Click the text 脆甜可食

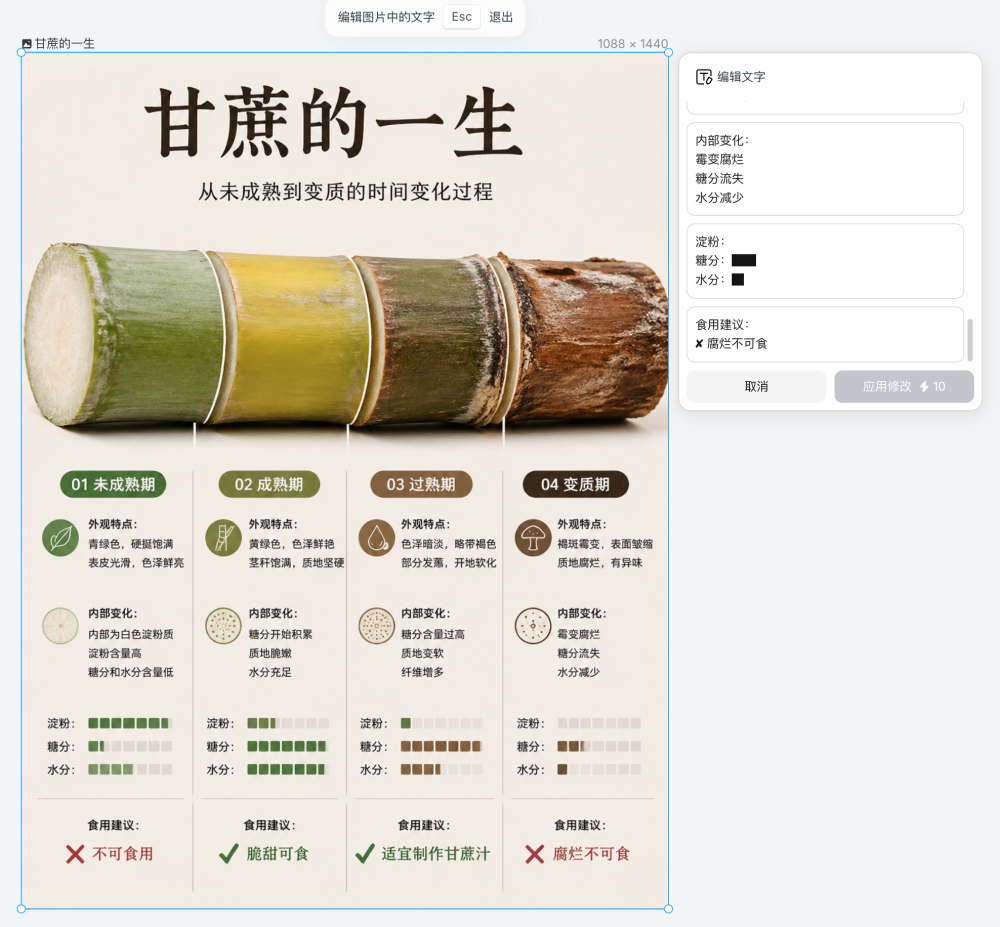(278, 854)
